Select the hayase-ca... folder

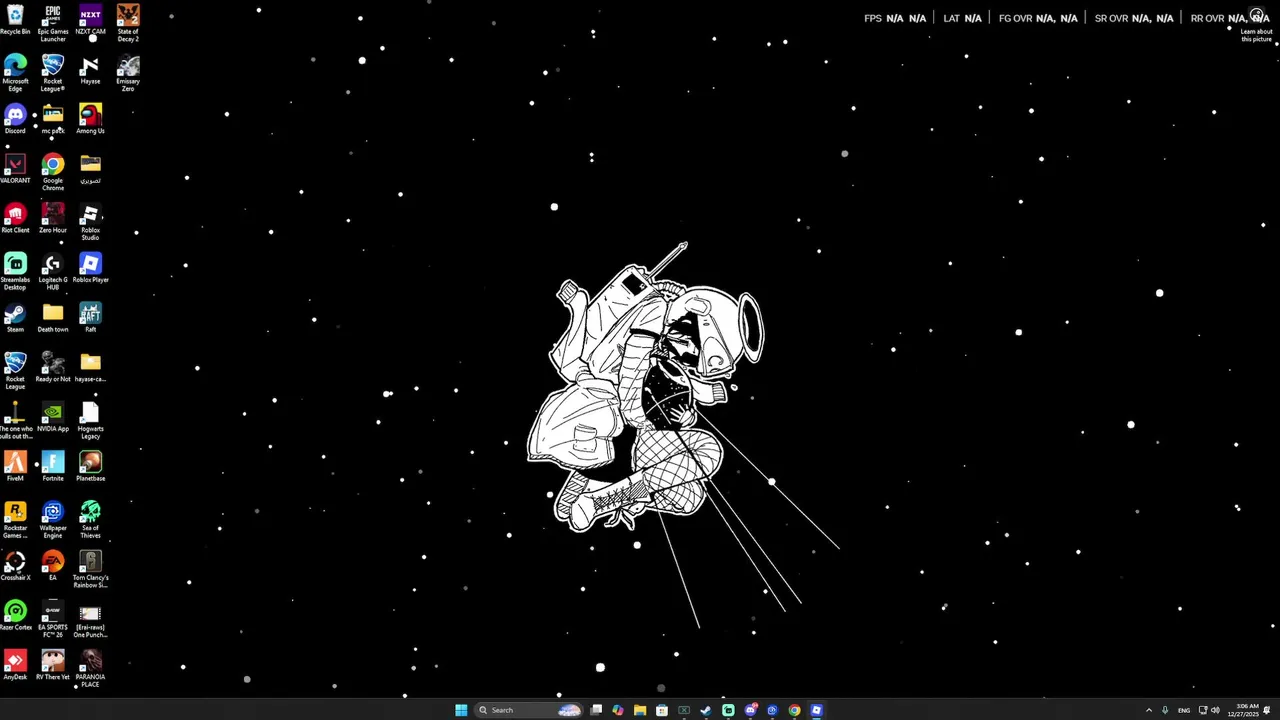(90, 367)
